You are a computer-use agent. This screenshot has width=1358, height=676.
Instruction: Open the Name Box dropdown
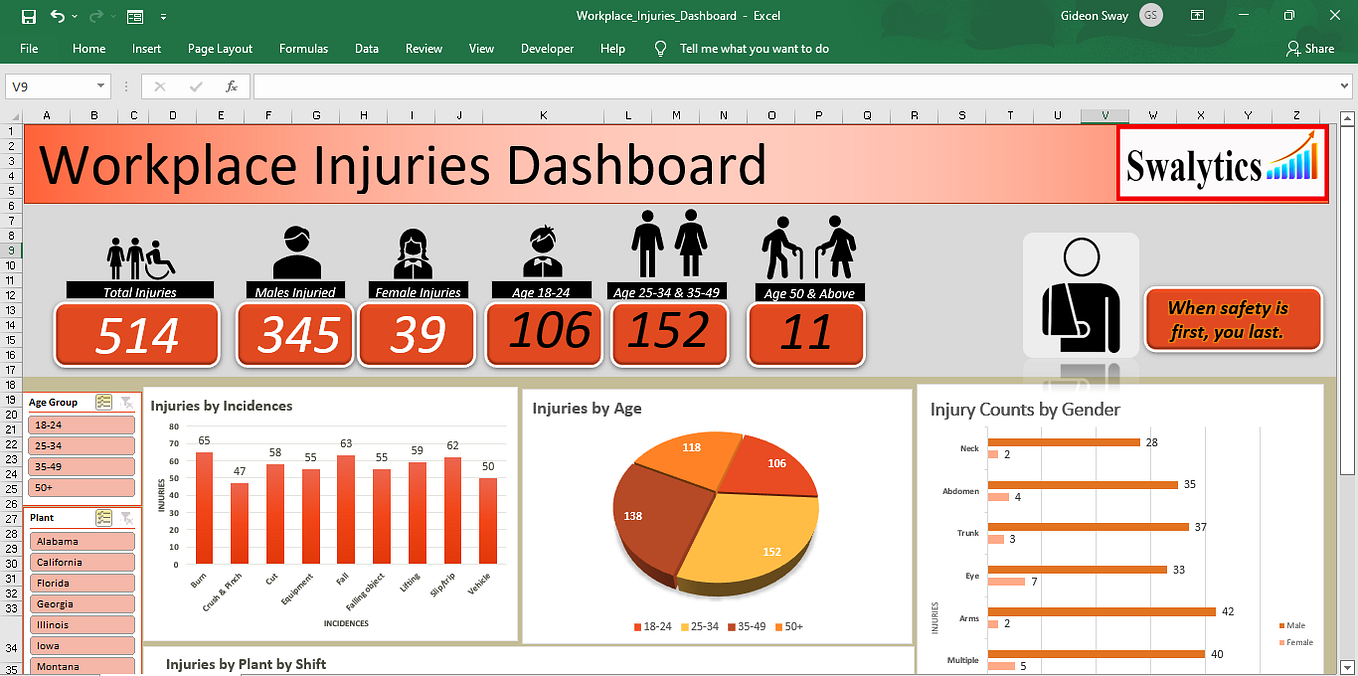point(99,86)
